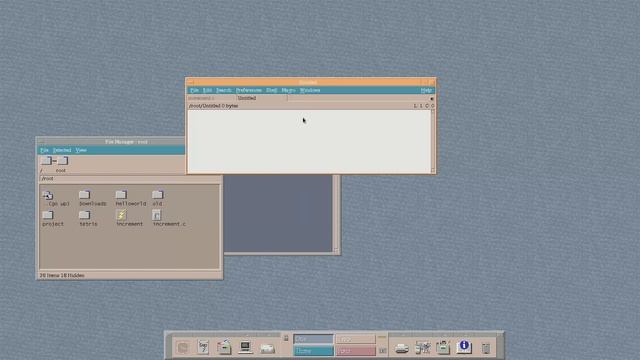Open View menu in File Manager
The width and height of the screenshot is (640, 360).
pos(81,150)
